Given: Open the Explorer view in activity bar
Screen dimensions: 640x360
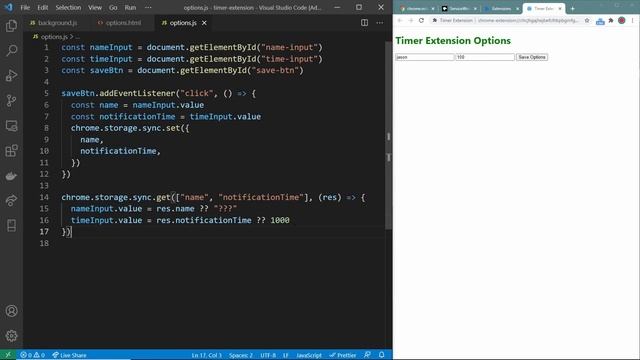Looking at the screenshot, I should coord(11,26).
